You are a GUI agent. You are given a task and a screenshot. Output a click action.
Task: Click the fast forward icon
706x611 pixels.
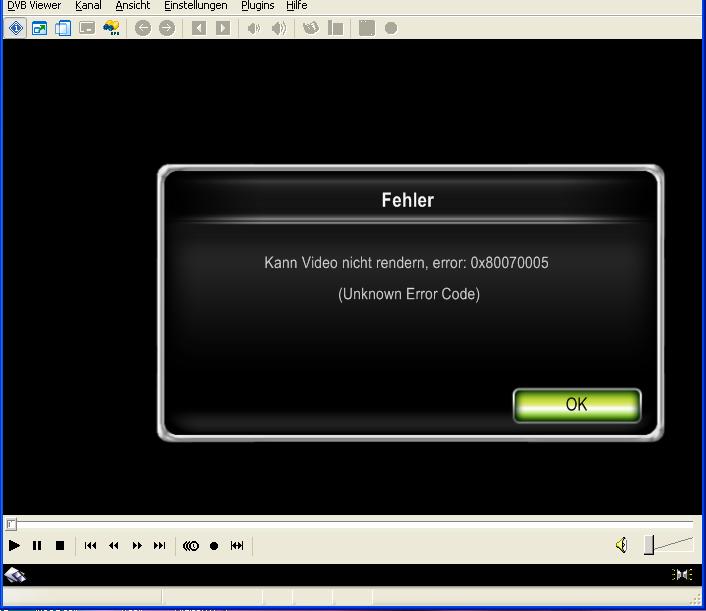[137, 546]
